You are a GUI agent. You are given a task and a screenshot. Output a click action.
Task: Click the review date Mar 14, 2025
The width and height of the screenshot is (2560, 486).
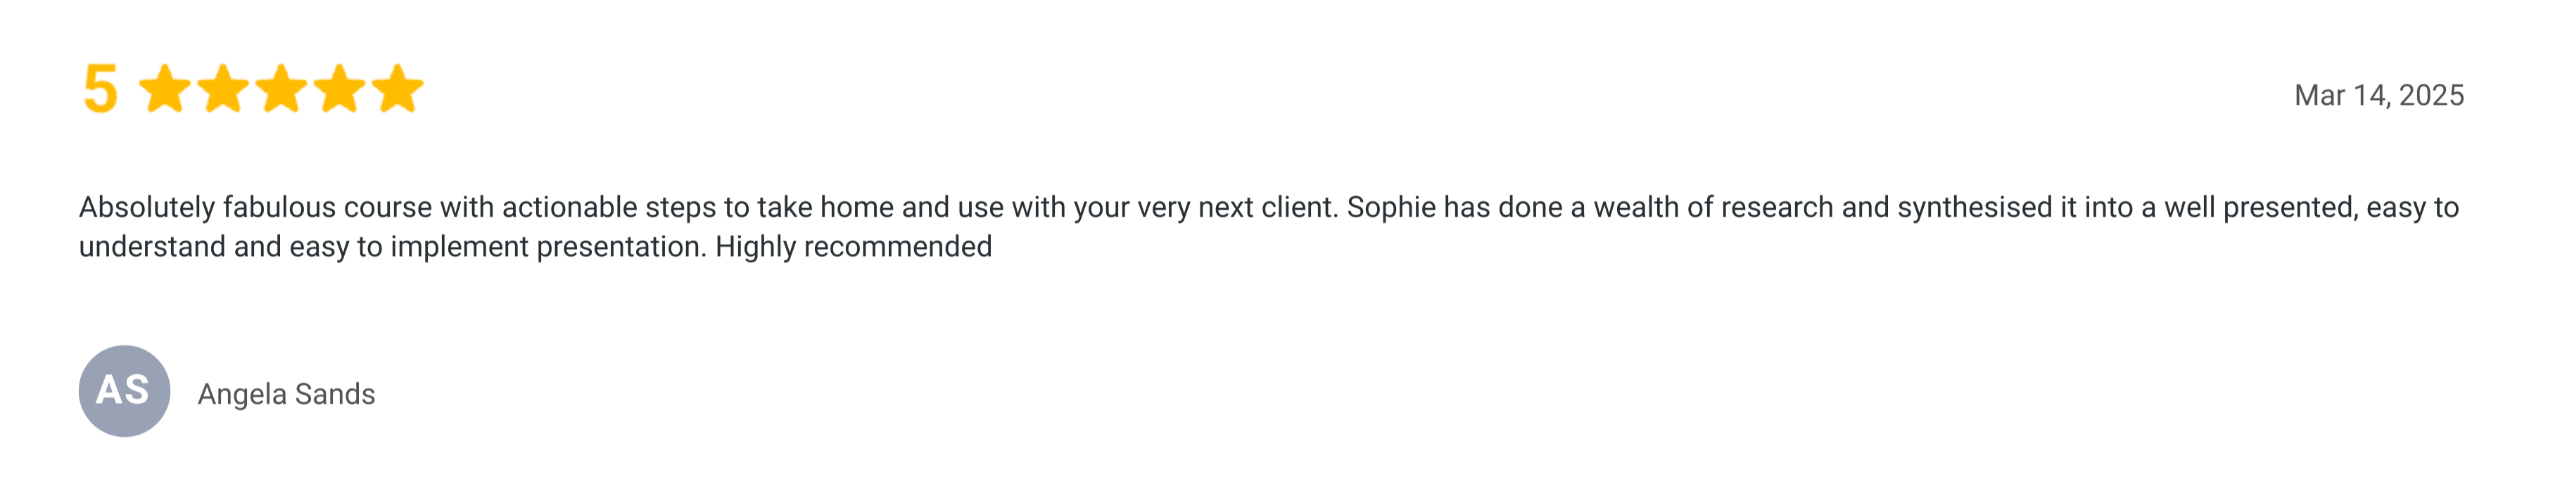tap(2379, 95)
